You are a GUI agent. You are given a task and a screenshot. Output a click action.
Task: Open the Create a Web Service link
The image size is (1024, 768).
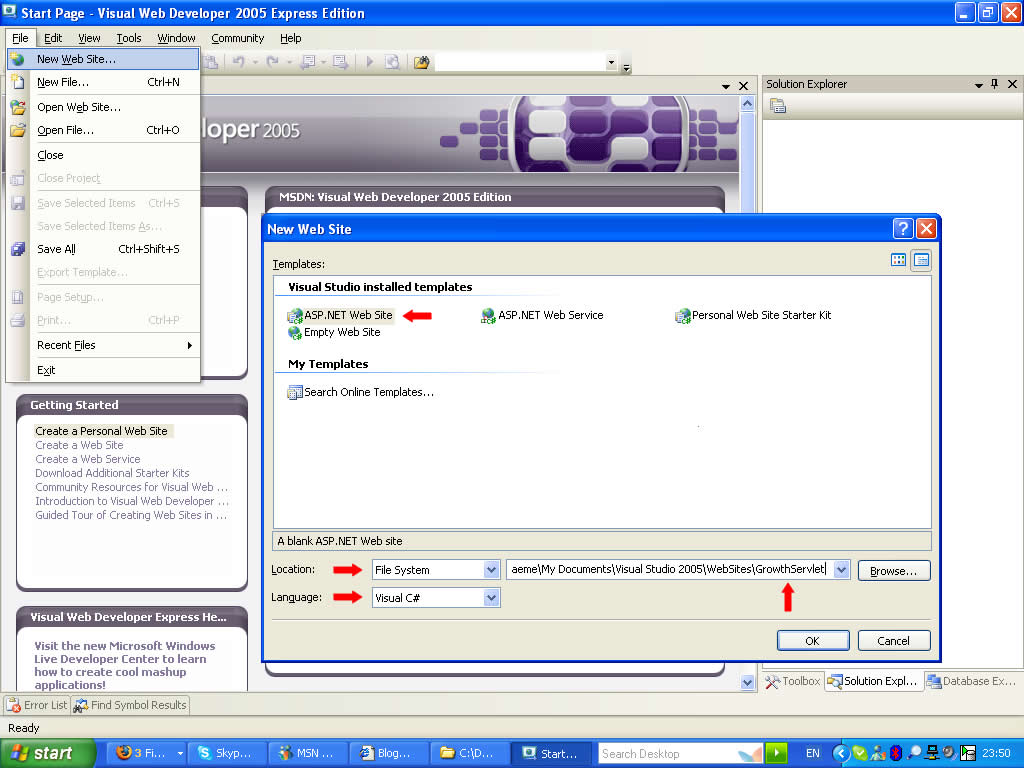88,459
